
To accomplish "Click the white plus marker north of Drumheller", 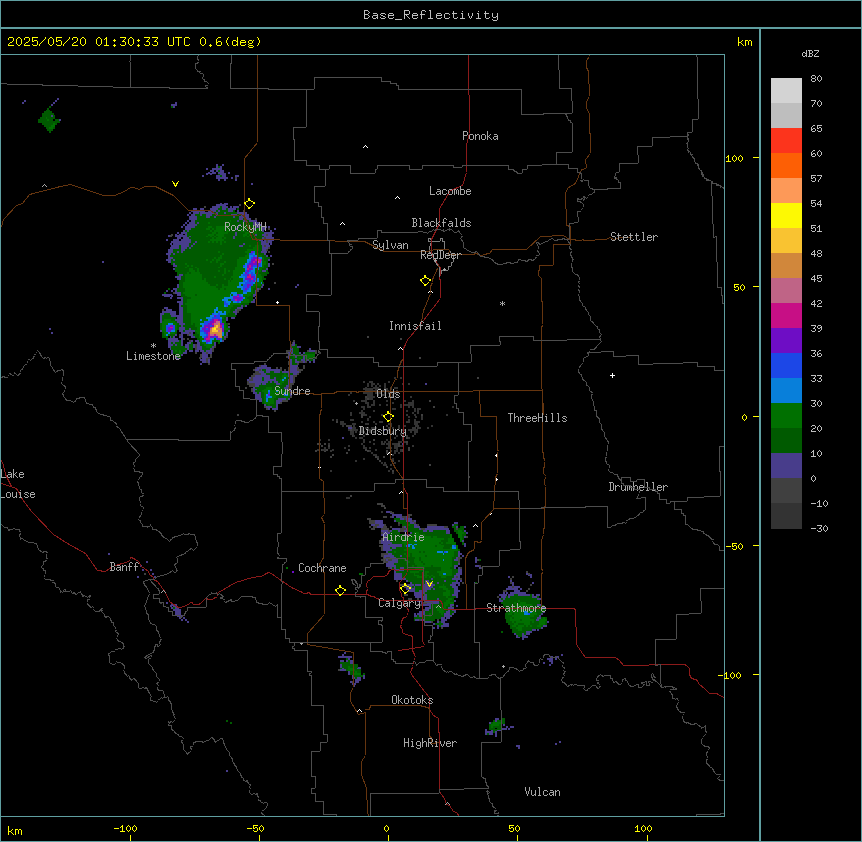I will click(x=612, y=375).
